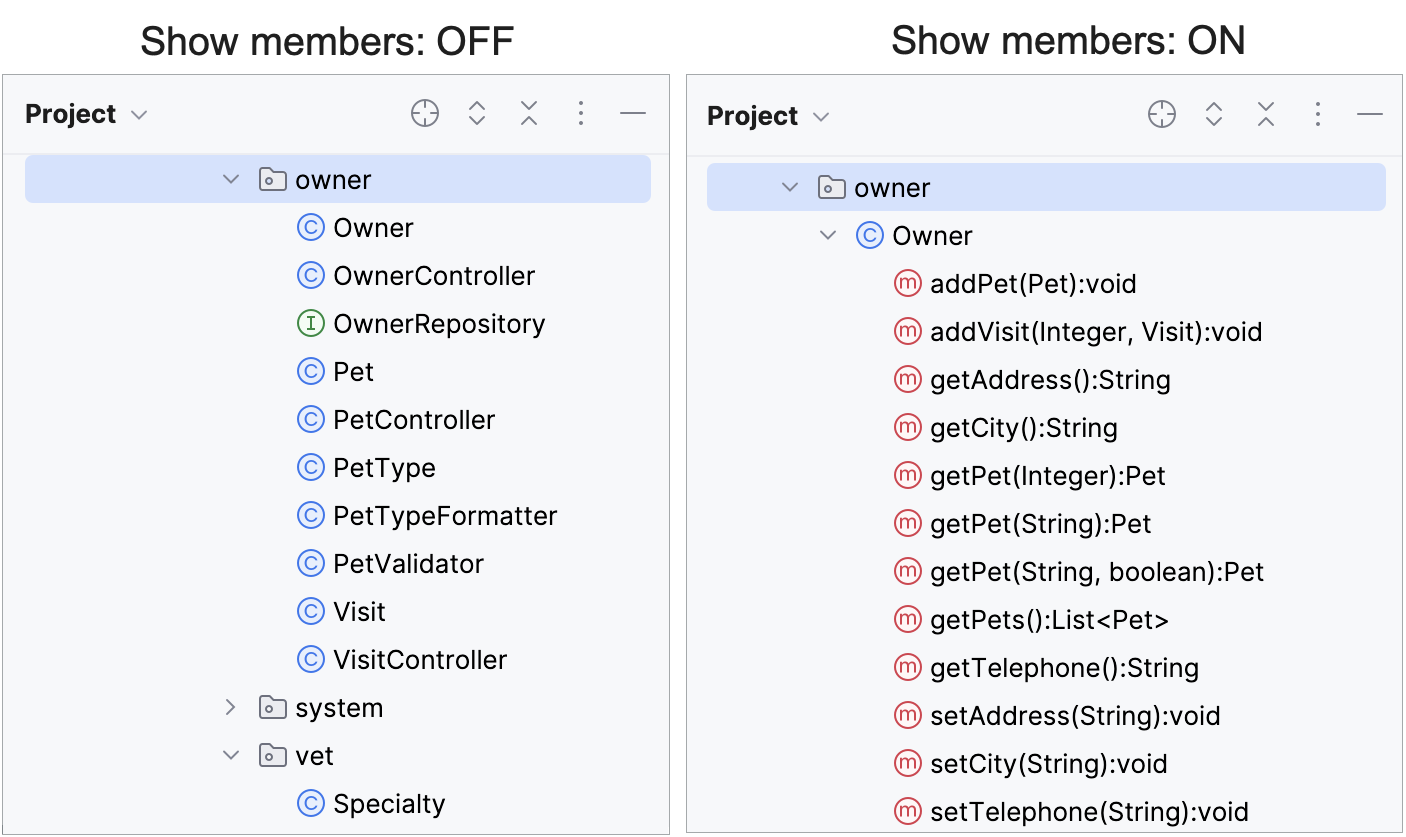The height and width of the screenshot is (837, 1406).
Task: Click the Collapse All icon in right panel
Action: pyautogui.click(x=1266, y=114)
